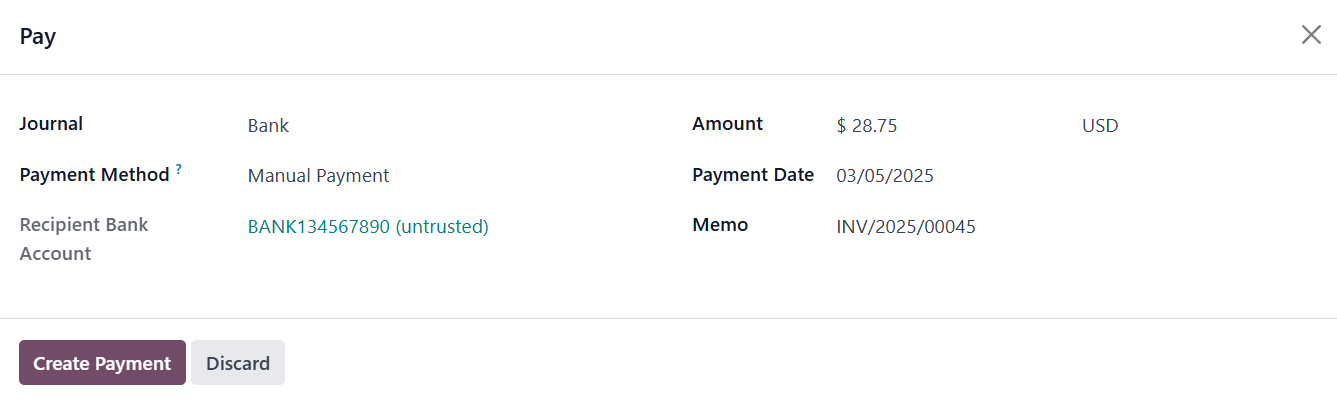This screenshot has width=1337, height=400.
Task: Click the Payment Date label
Action: [x=753, y=175]
